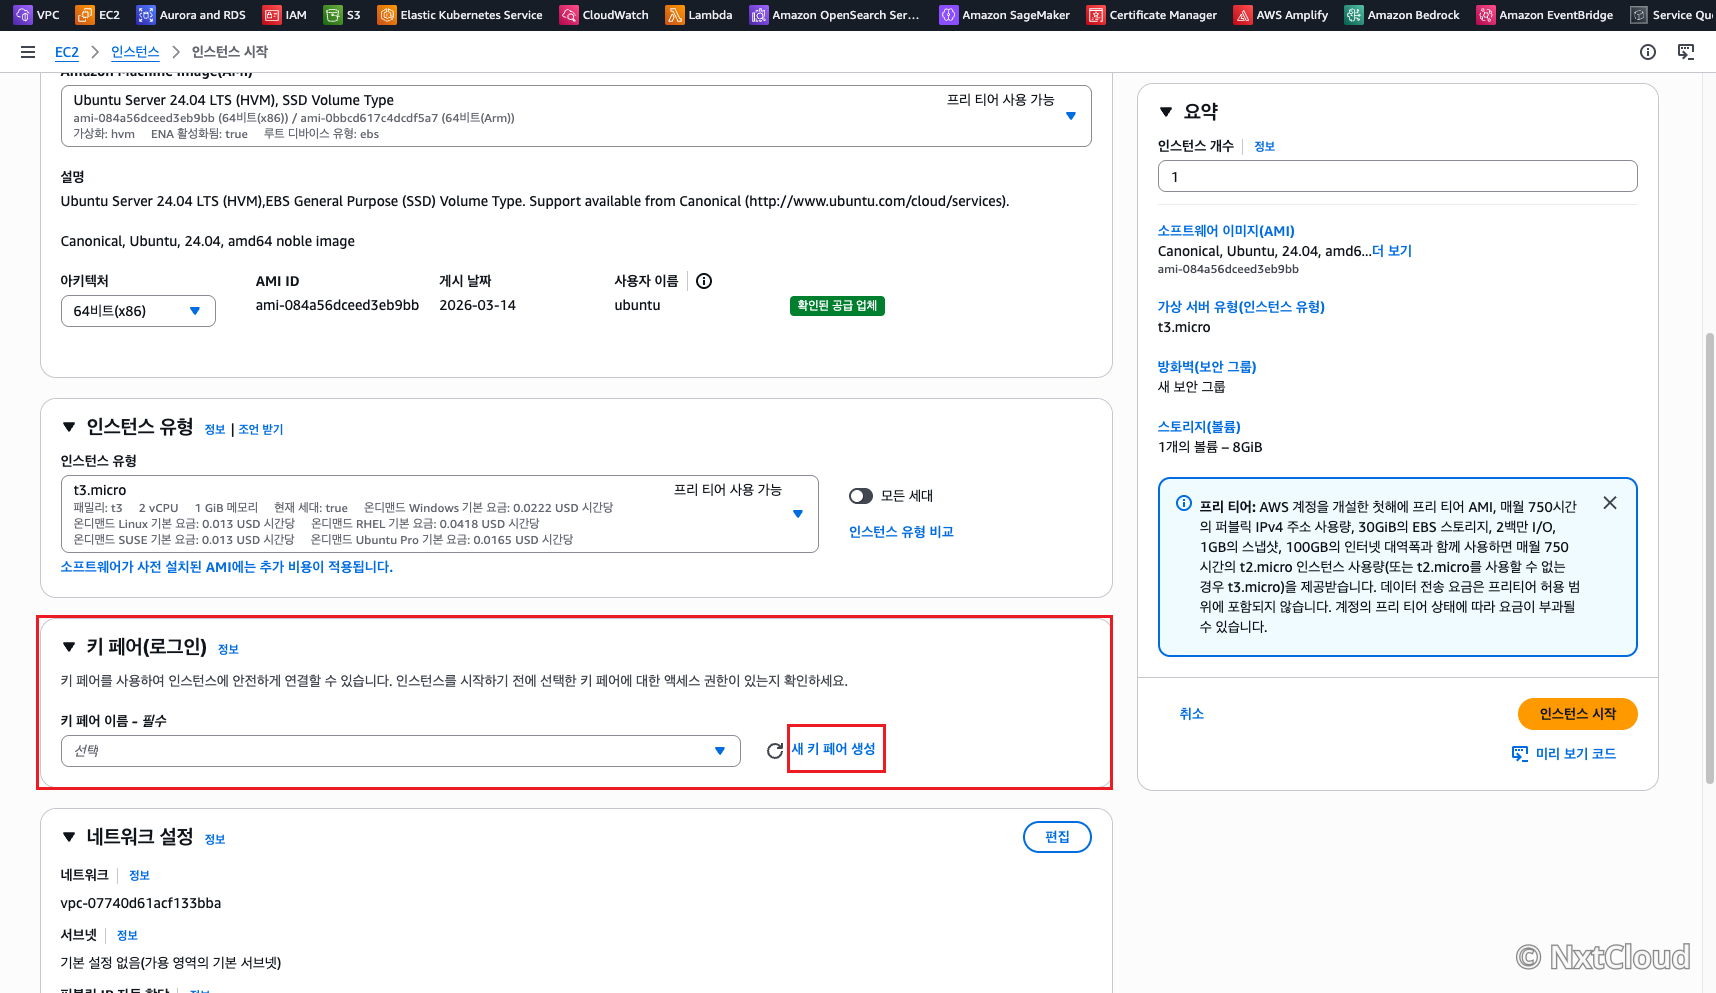Open the 64비트(x86) architecture dropdown

pyautogui.click(x=138, y=311)
